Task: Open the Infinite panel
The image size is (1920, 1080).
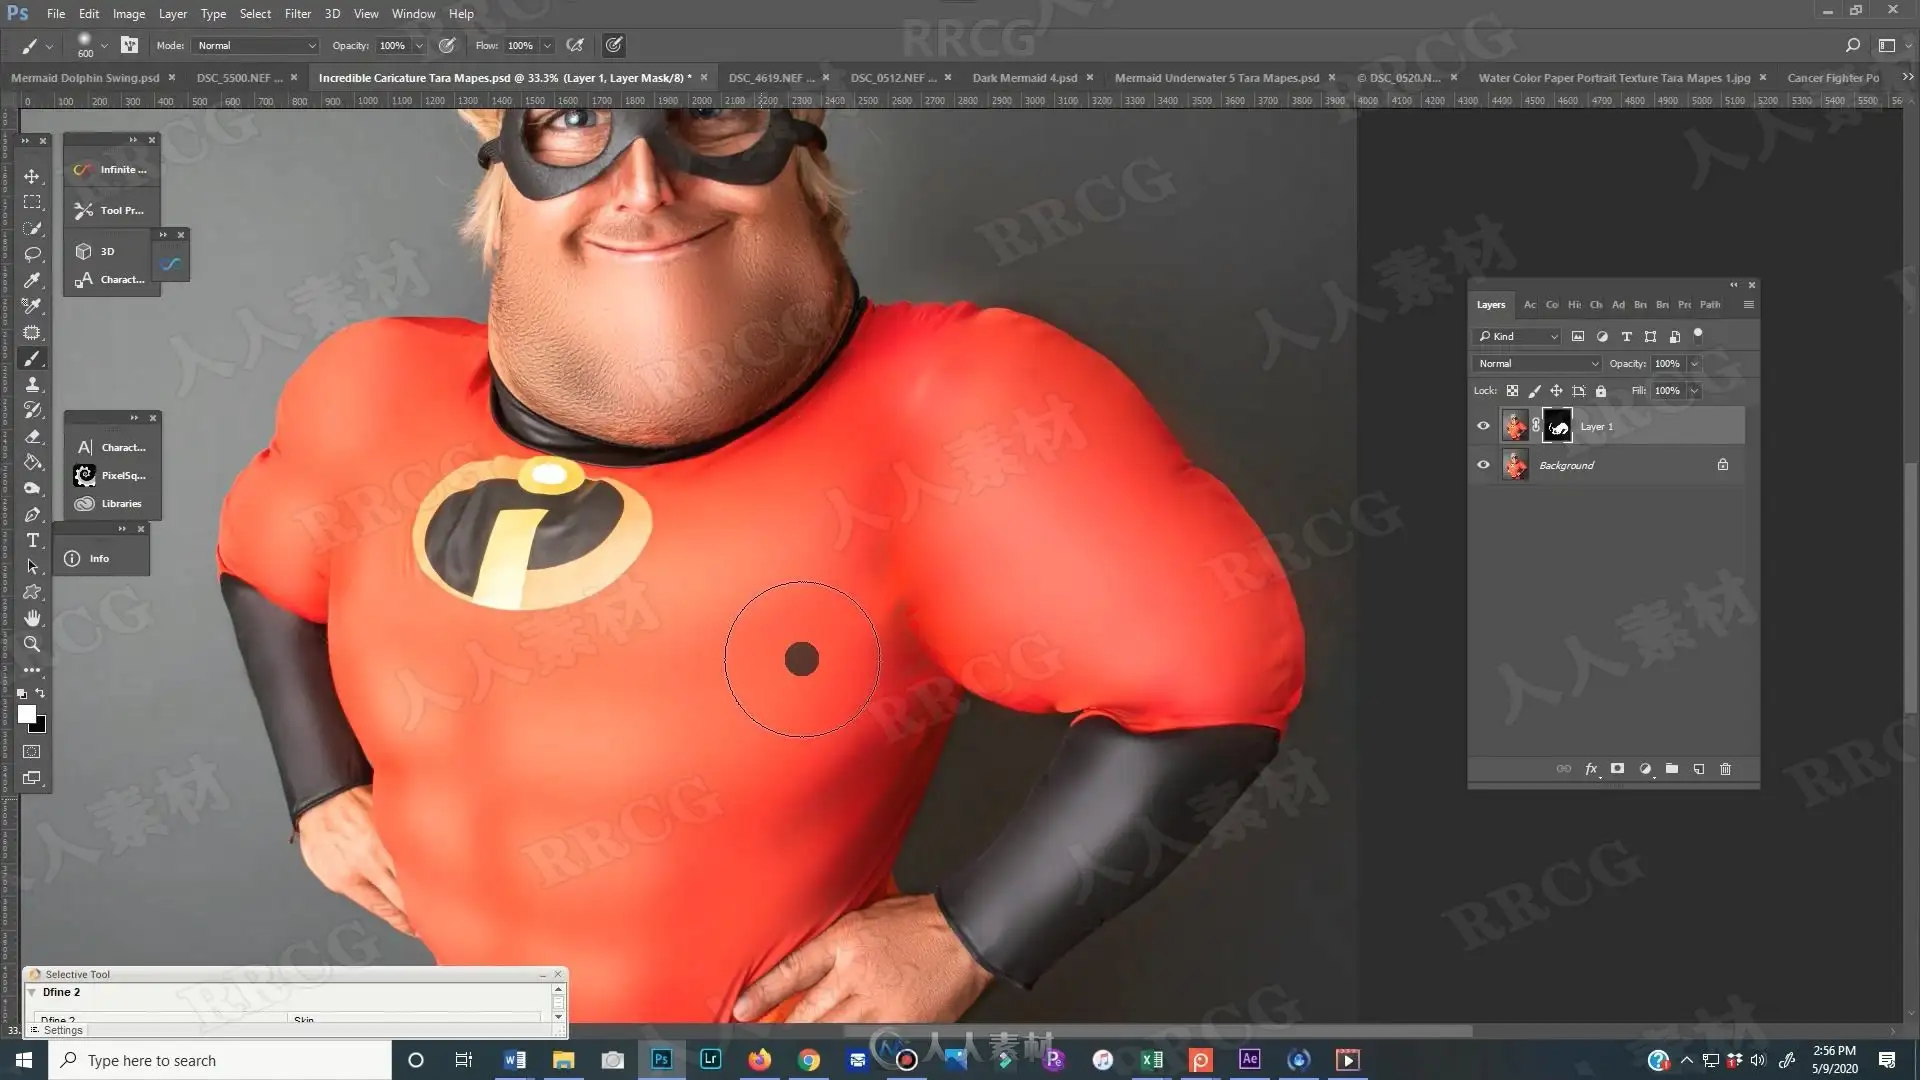Action: tap(110, 169)
